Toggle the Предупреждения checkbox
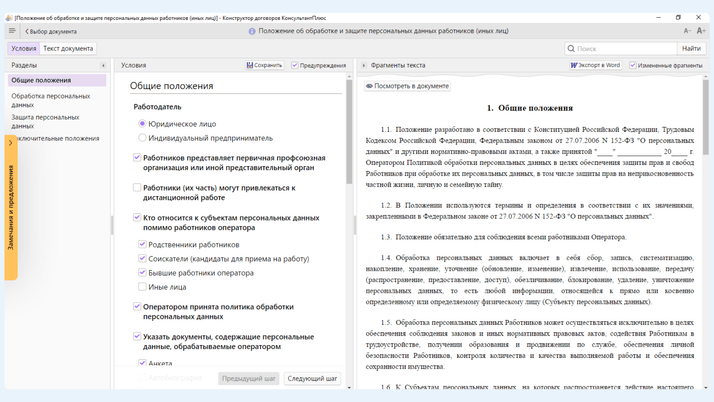Screen dimensions: 714x402 [295, 65]
